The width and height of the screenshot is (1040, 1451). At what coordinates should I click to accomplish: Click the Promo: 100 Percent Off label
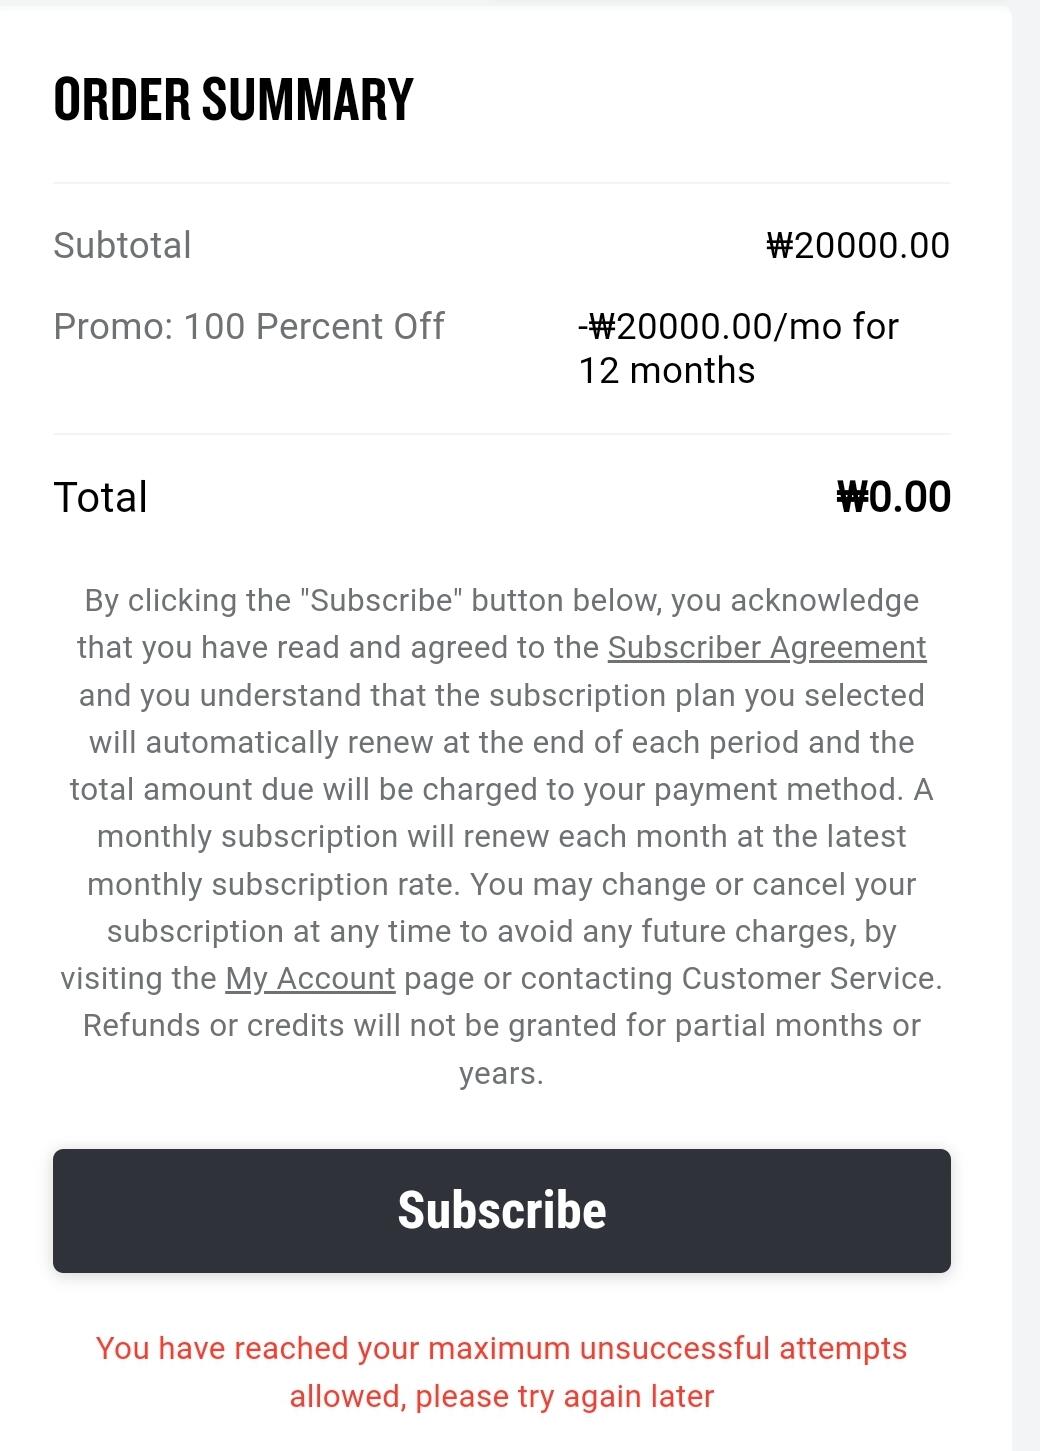pos(249,327)
